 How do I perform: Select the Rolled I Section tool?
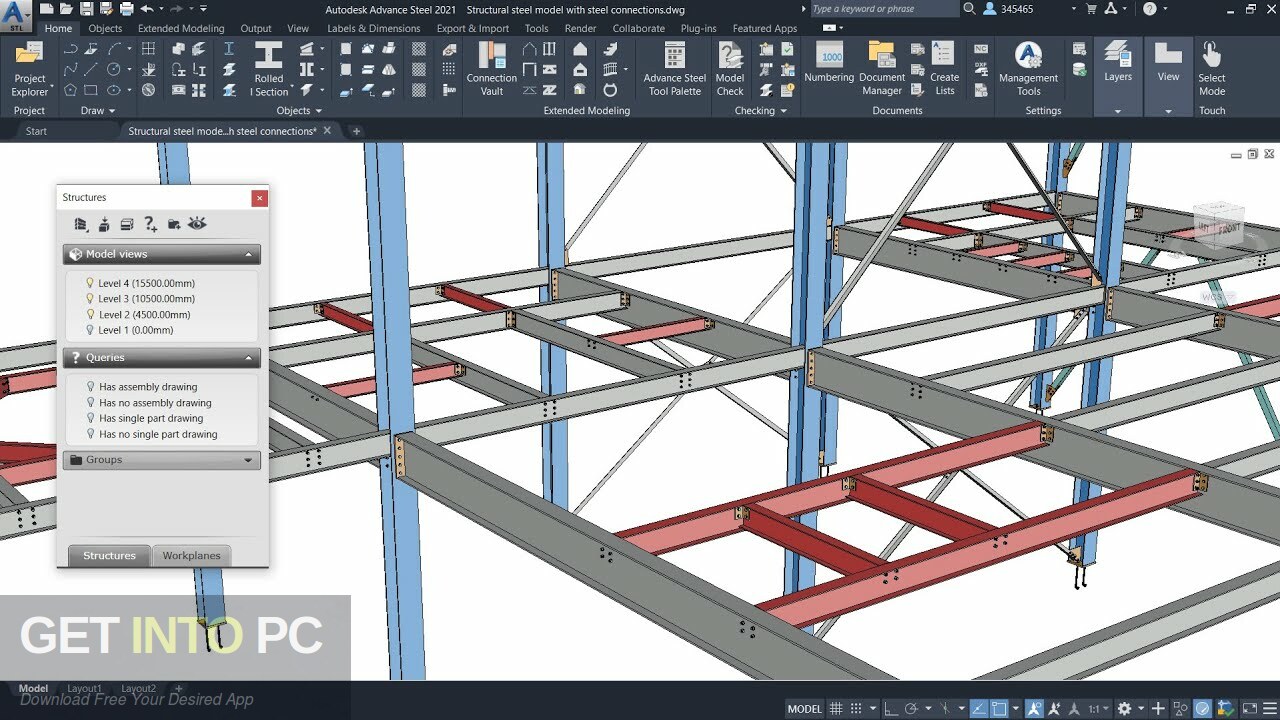coord(269,69)
